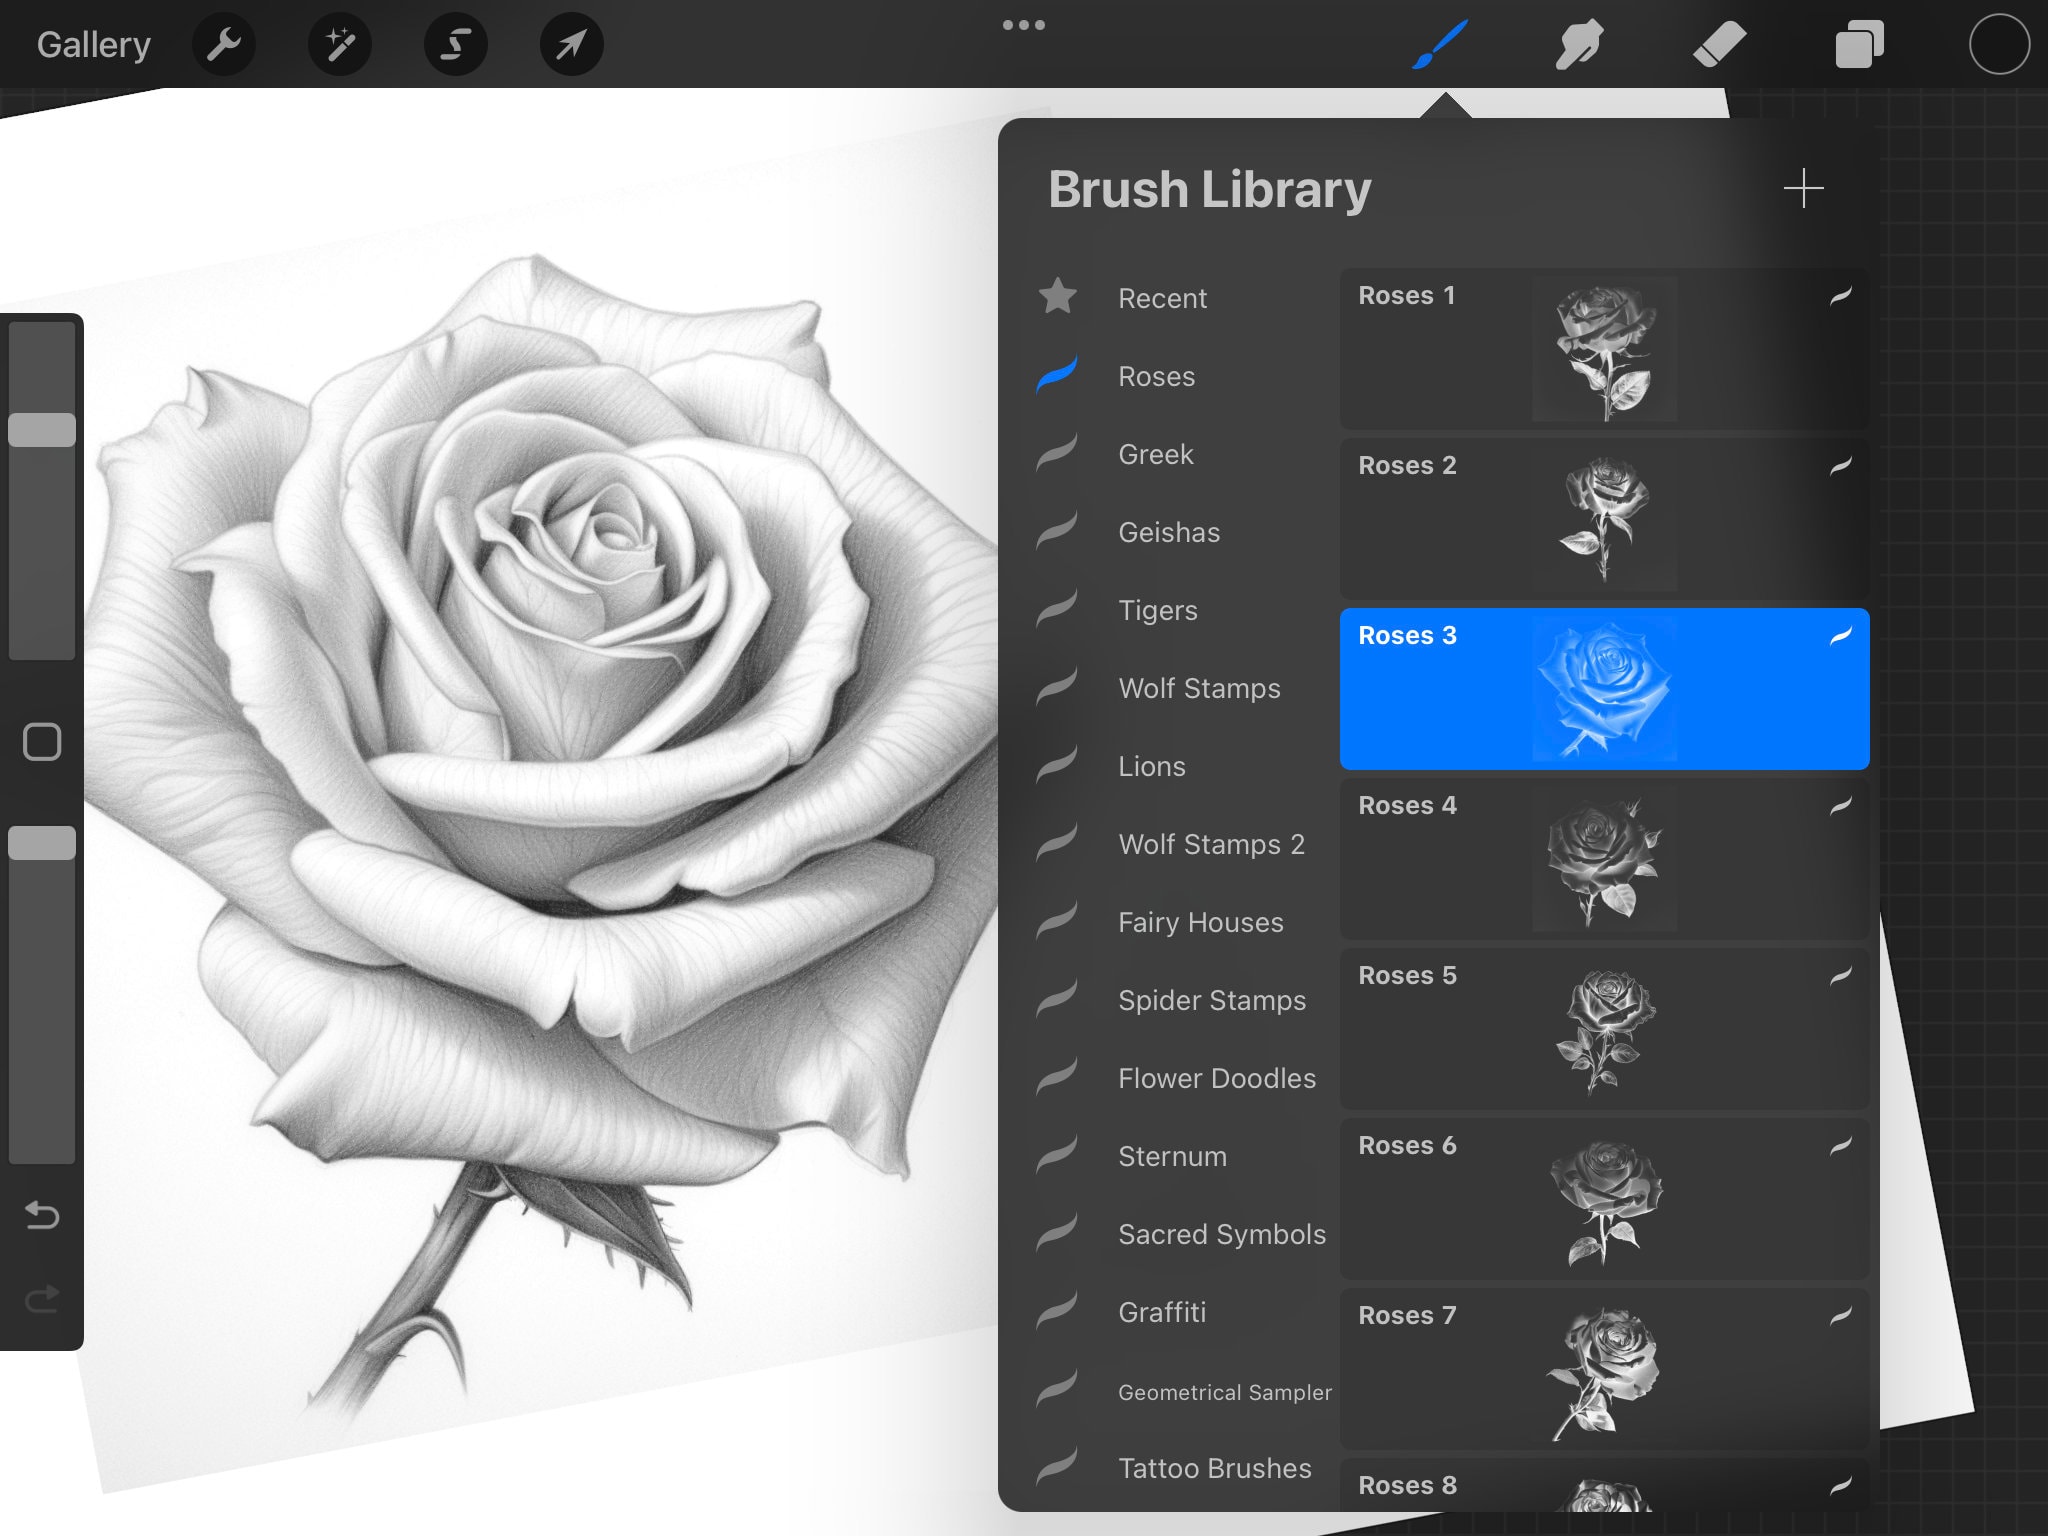The height and width of the screenshot is (1536, 2048).
Task: Open the active color circle
Action: pos(1999,44)
